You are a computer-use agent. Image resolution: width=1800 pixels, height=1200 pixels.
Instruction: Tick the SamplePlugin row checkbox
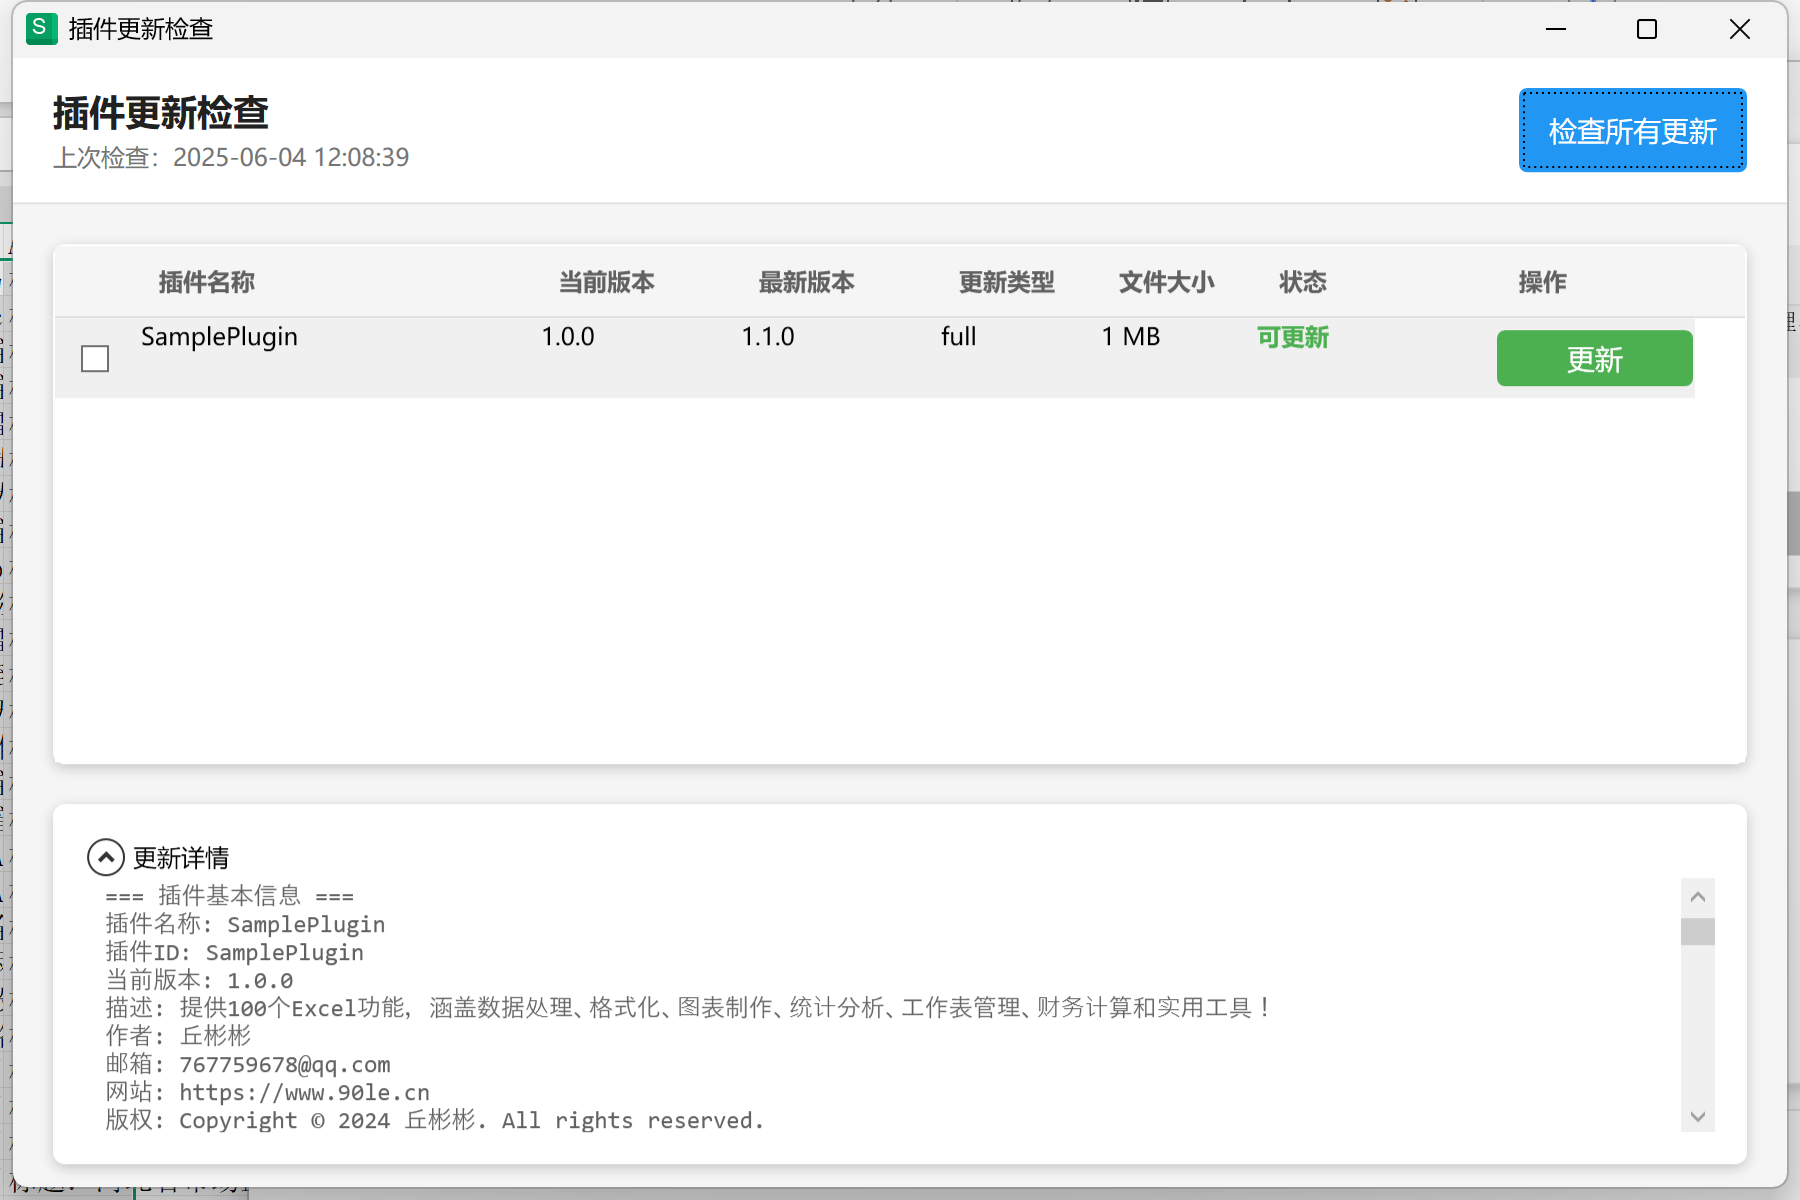(x=95, y=359)
